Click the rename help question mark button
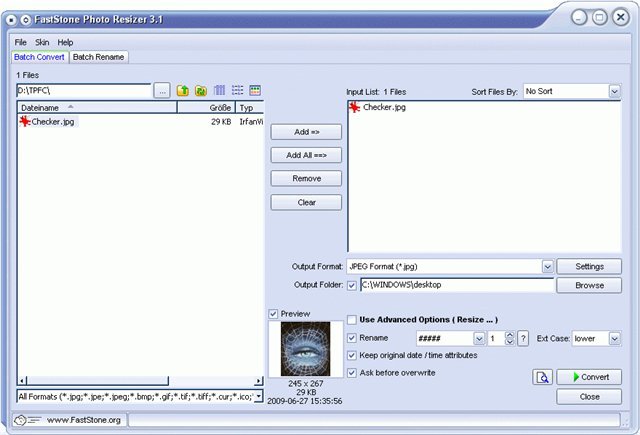This screenshot has height=435, width=640. [x=523, y=339]
